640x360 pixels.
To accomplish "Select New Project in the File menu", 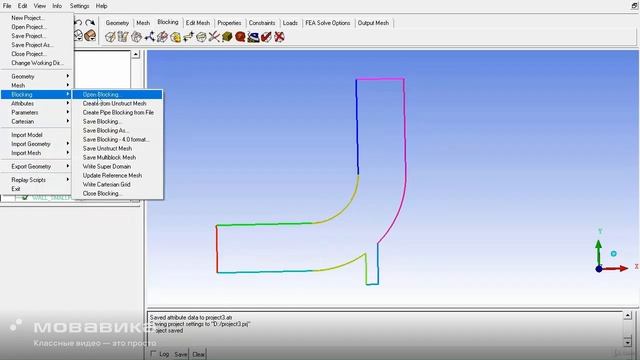I will point(37,18).
